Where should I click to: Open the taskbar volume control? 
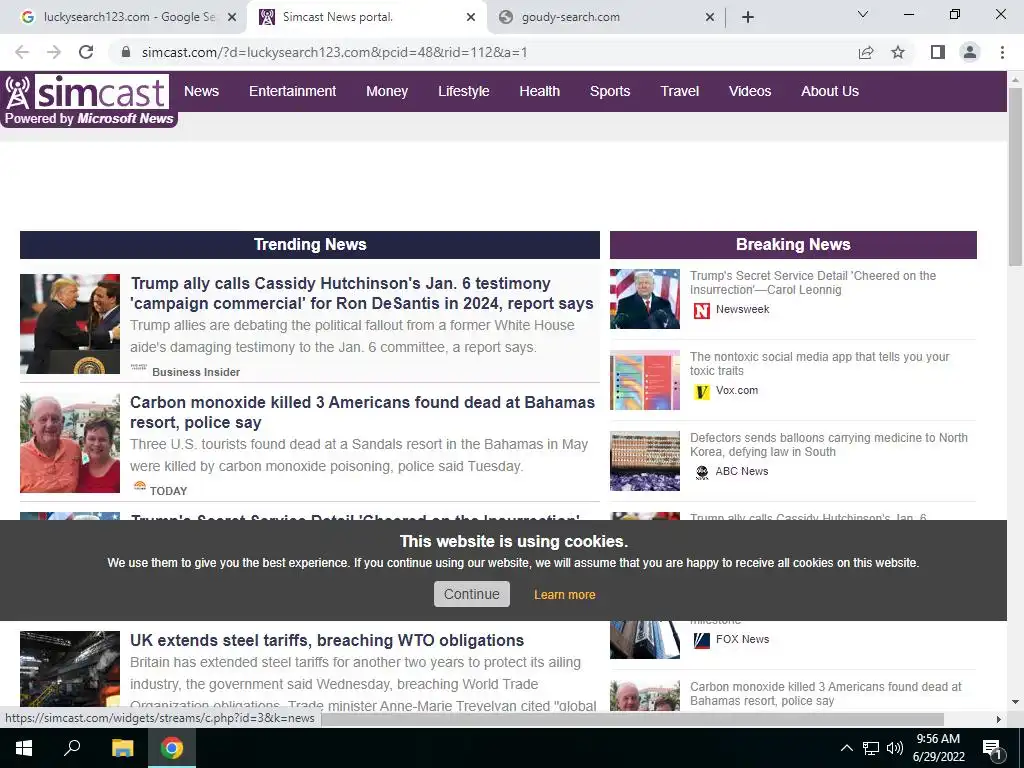point(895,748)
